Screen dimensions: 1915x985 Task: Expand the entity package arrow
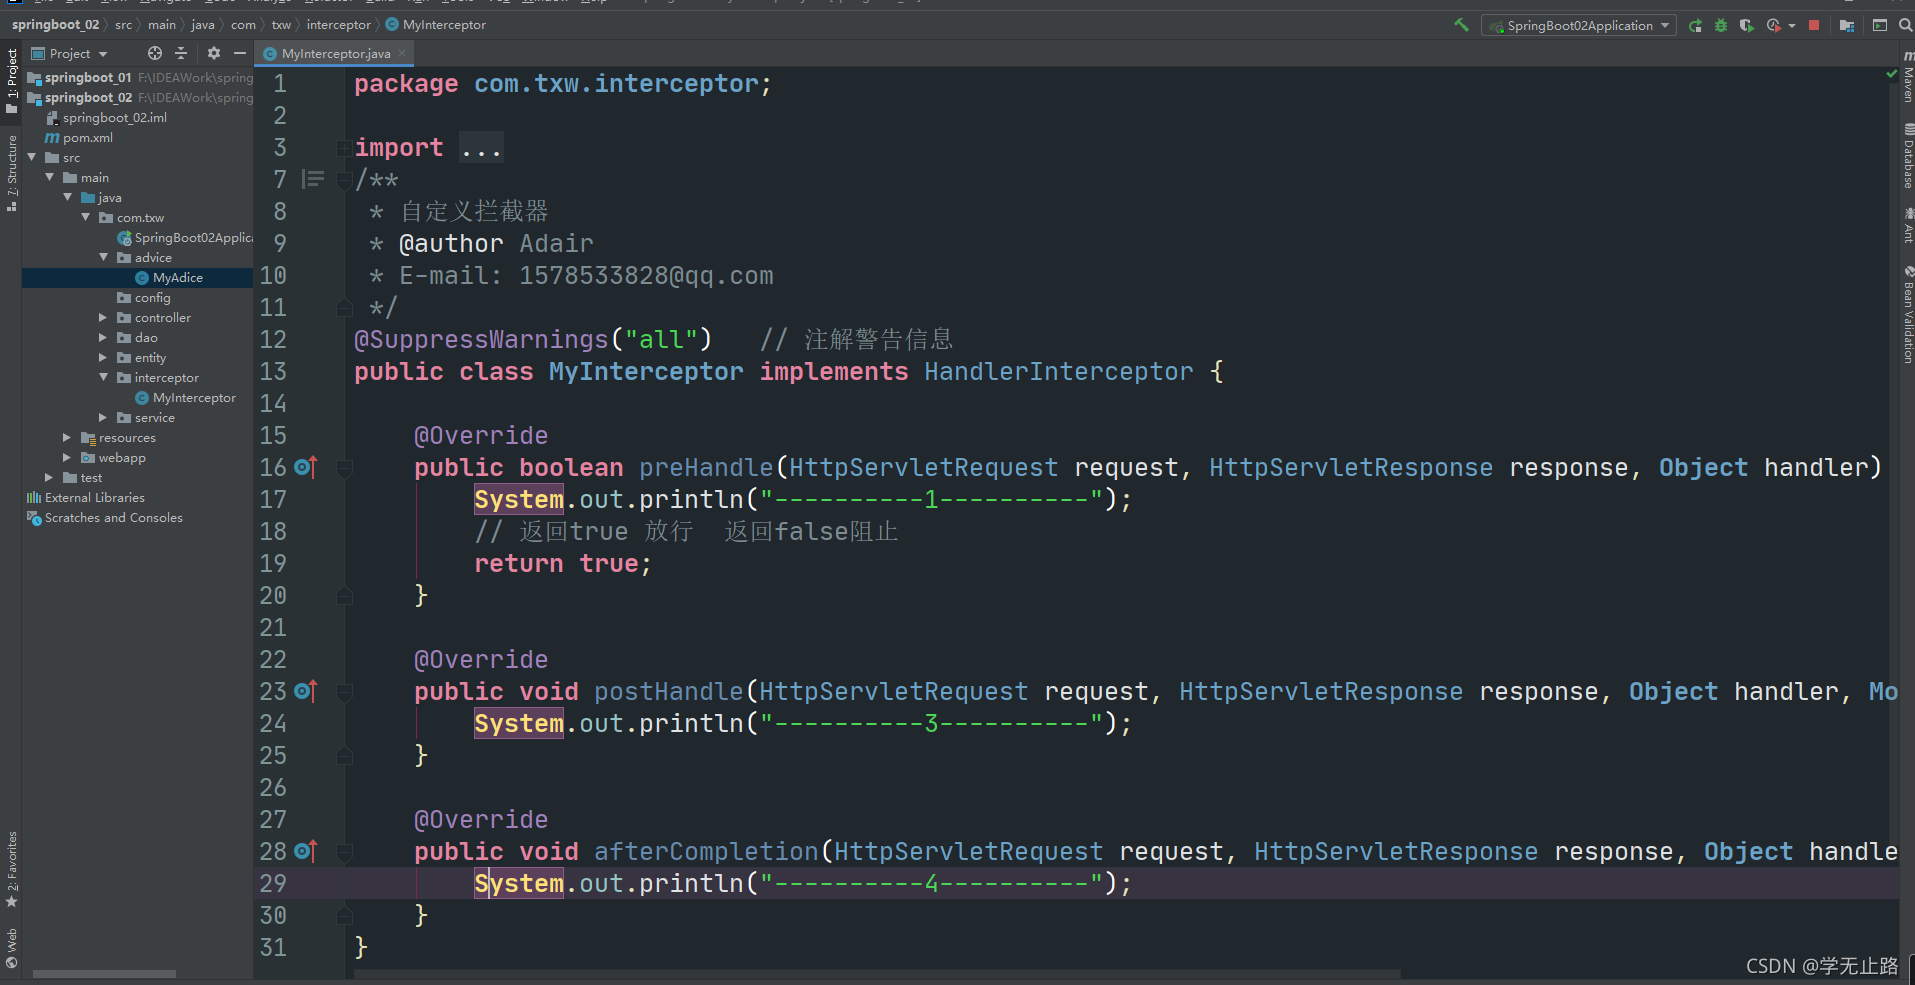tap(103, 358)
